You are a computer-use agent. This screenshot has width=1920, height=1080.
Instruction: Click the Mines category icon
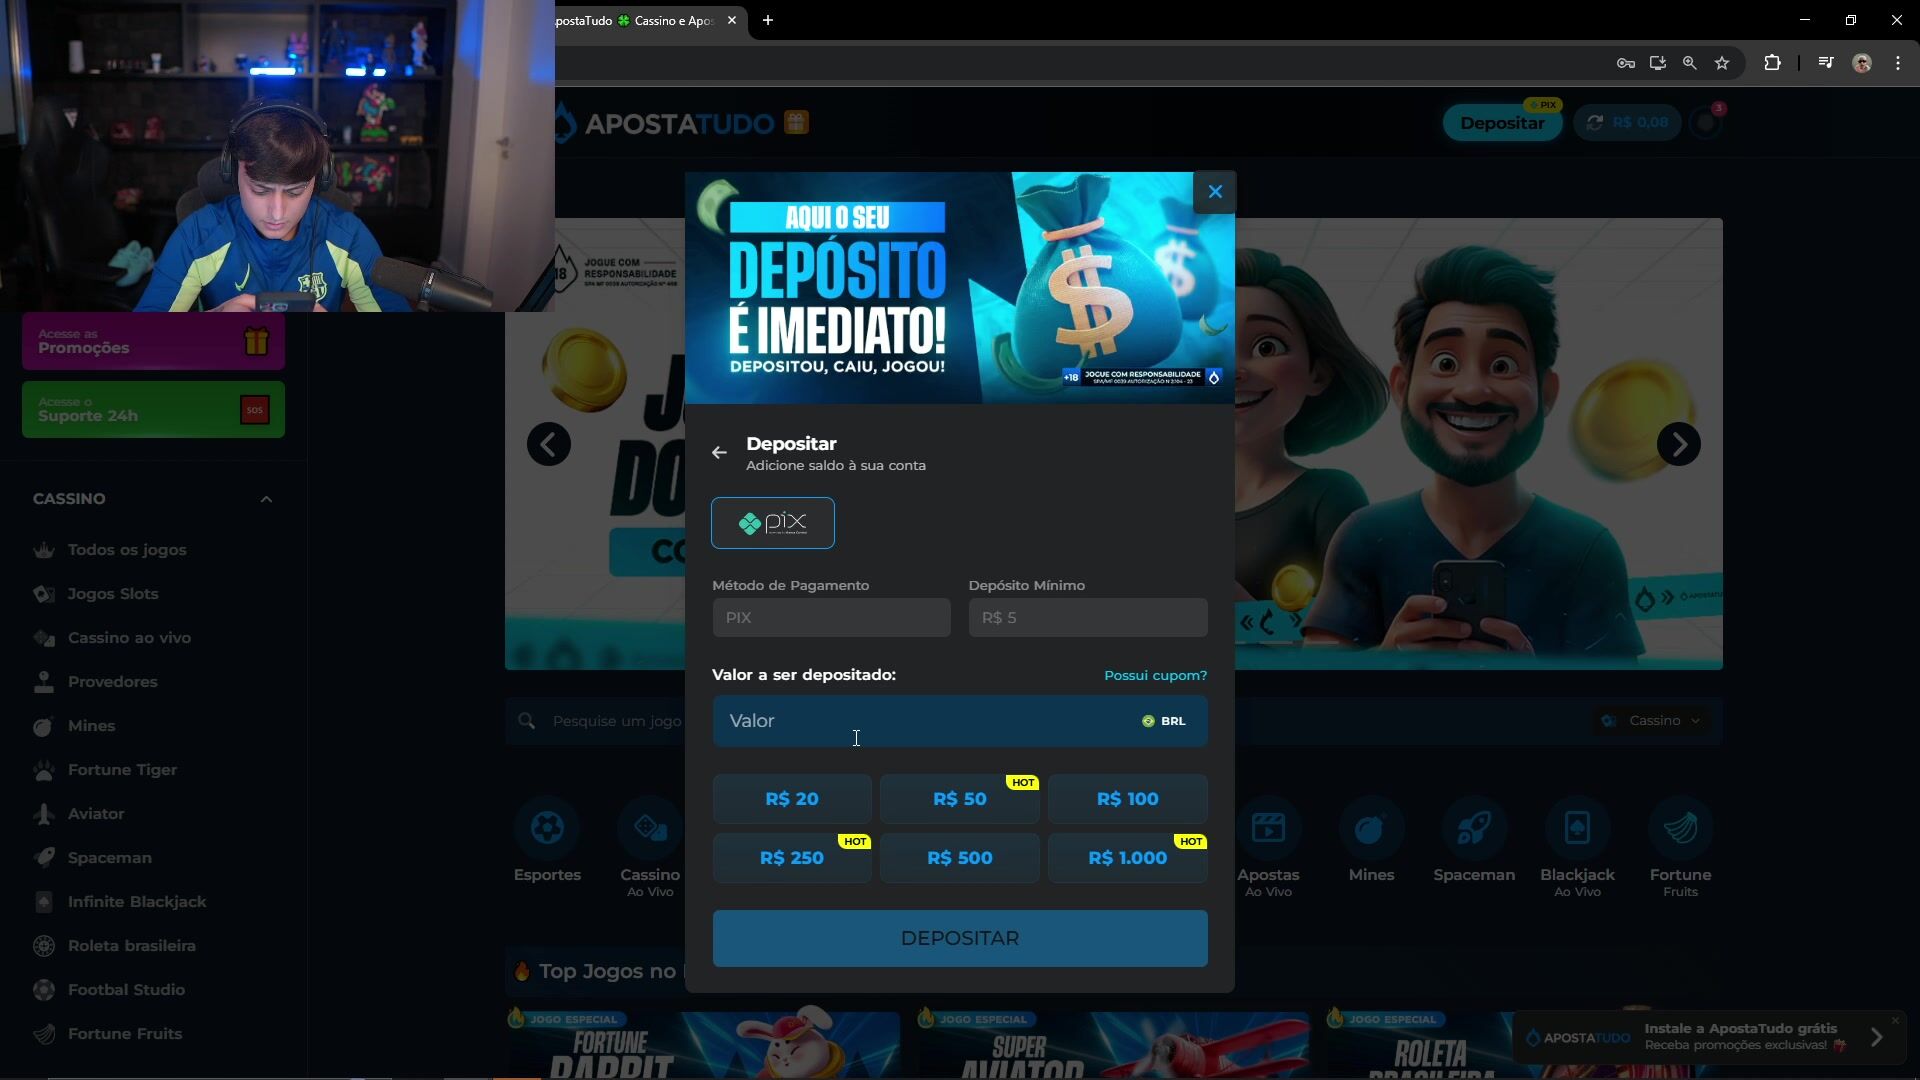click(1371, 828)
